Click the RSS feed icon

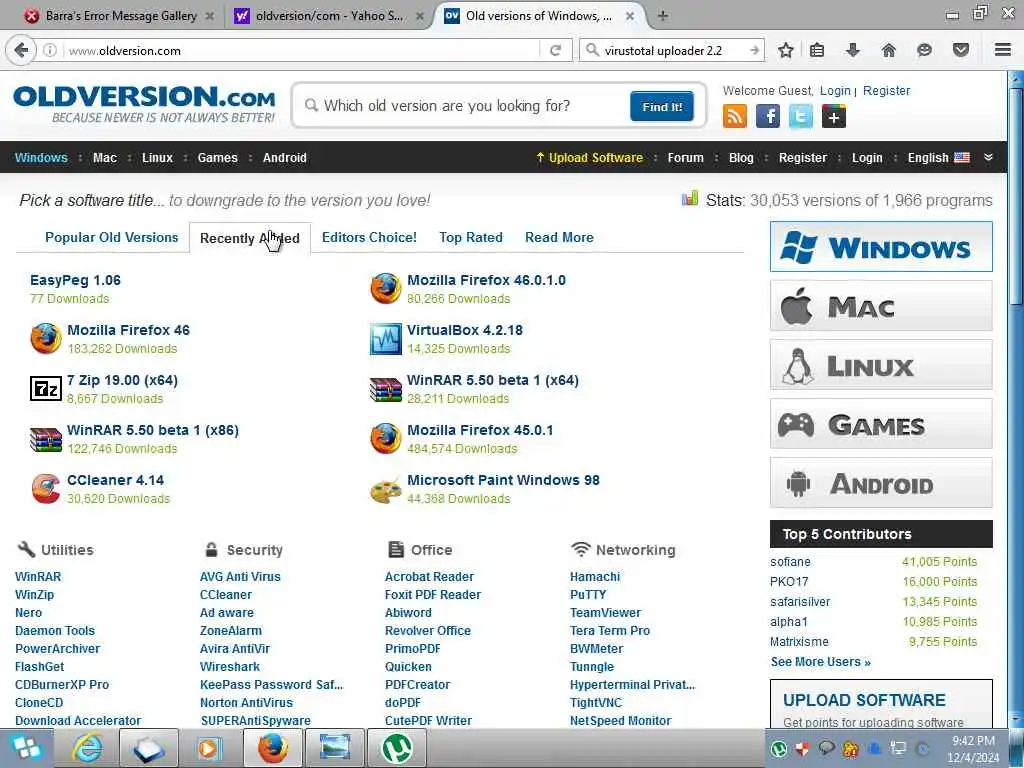tap(735, 116)
